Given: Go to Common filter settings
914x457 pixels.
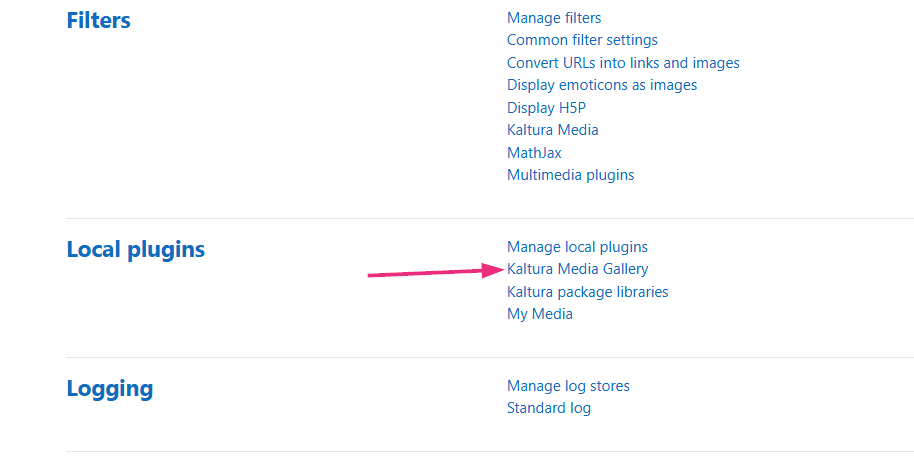Looking at the screenshot, I should coord(582,40).
